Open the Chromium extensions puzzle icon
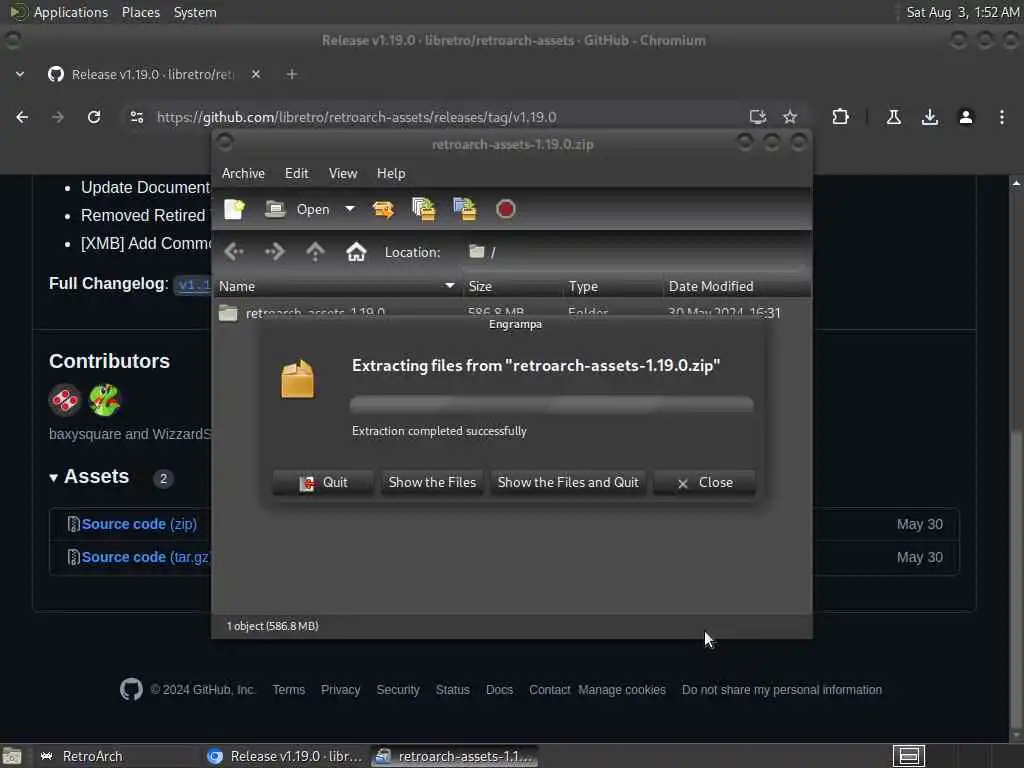The image size is (1024, 768). (840, 117)
